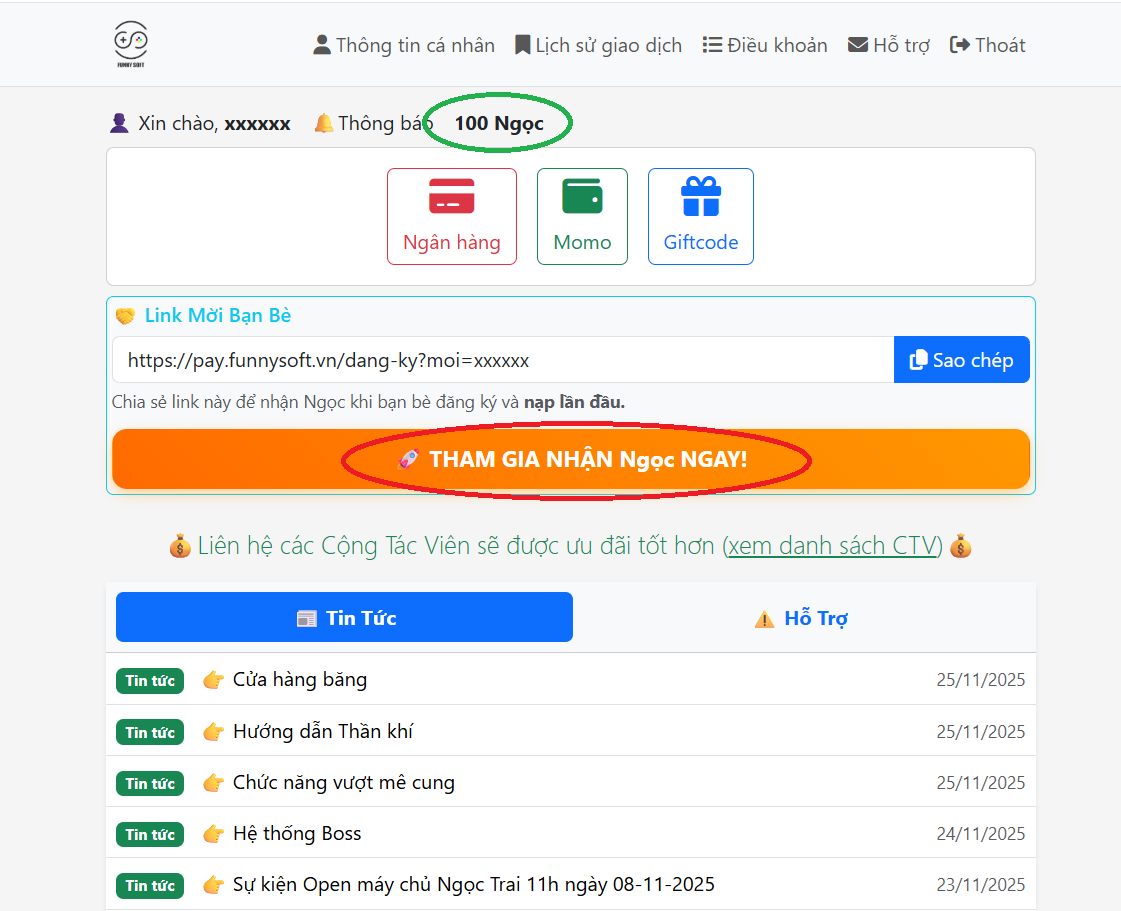Open the Giftcode gift box icon
The height and width of the screenshot is (911, 1121).
pos(700,196)
